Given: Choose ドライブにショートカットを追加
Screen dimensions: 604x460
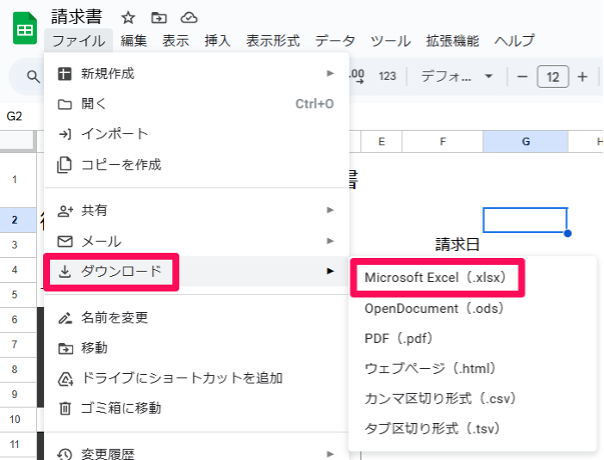Looking at the screenshot, I should point(196,378).
